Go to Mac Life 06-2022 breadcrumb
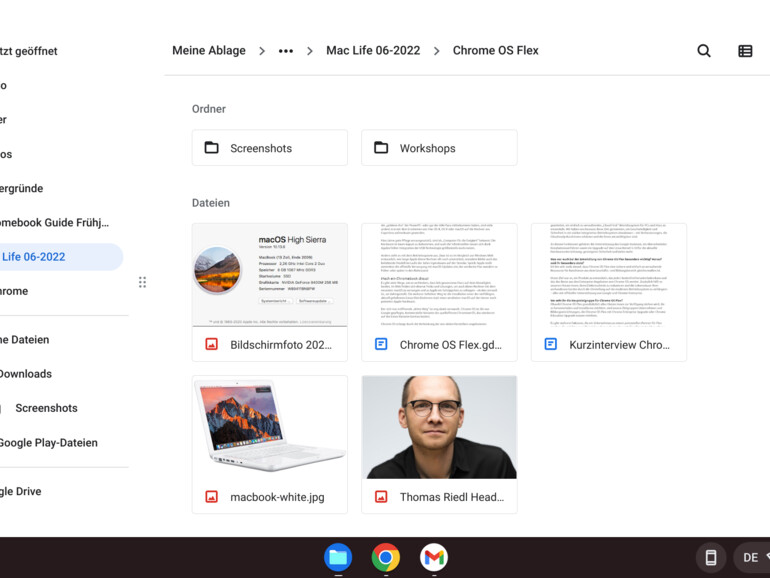The height and width of the screenshot is (578, 770). tap(373, 51)
